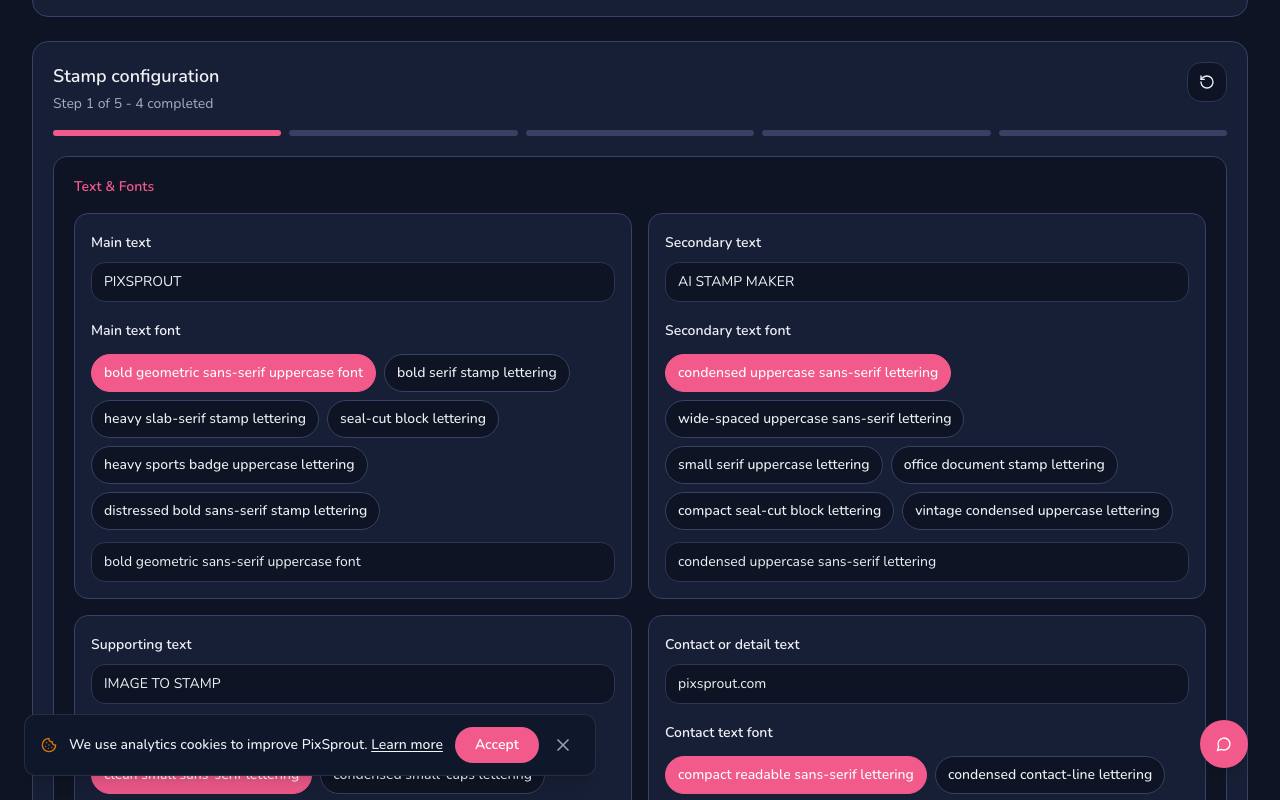Dismiss the cookie banner with the X

(563, 745)
